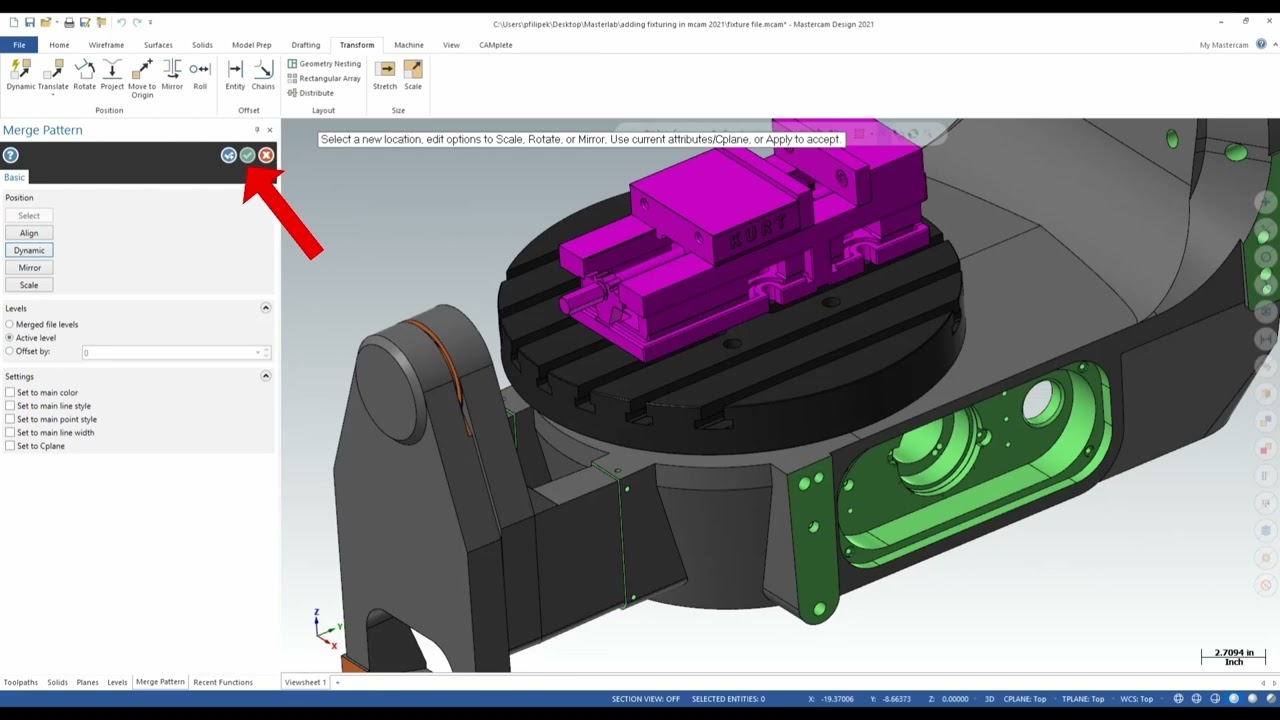The height and width of the screenshot is (720, 1280).
Task: Enable Set to main point style checkbox
Action: 10,419
